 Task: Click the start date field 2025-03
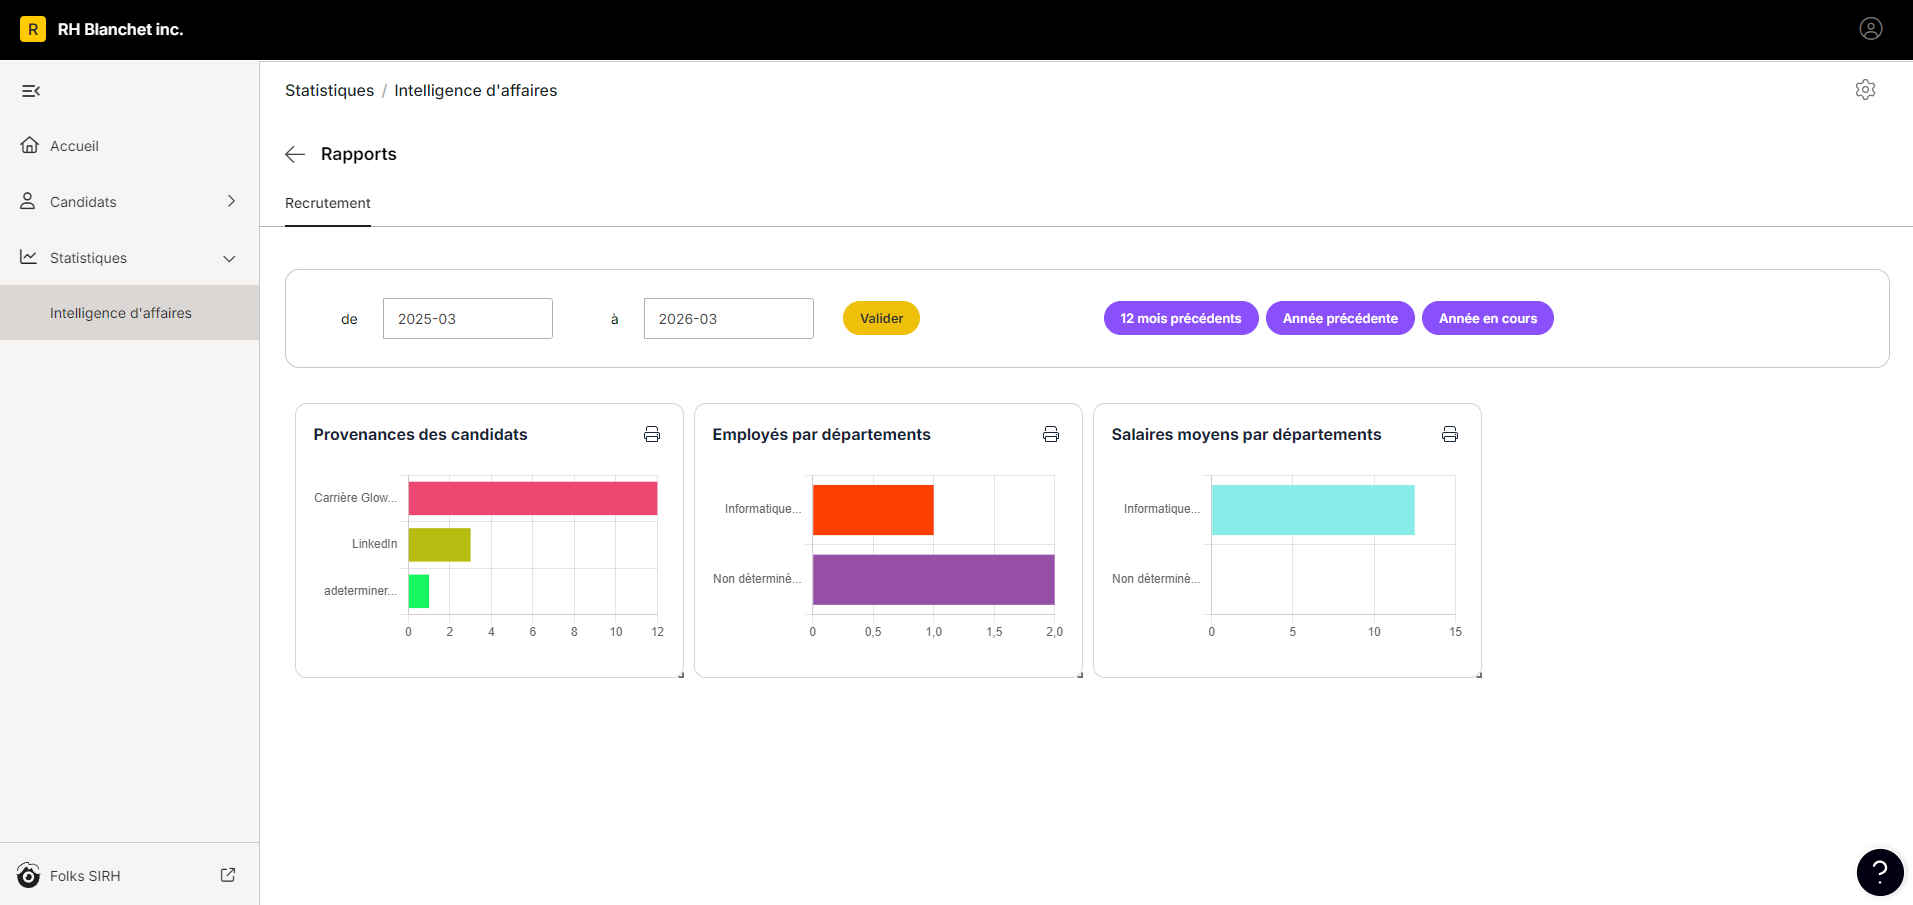[468, 318]
